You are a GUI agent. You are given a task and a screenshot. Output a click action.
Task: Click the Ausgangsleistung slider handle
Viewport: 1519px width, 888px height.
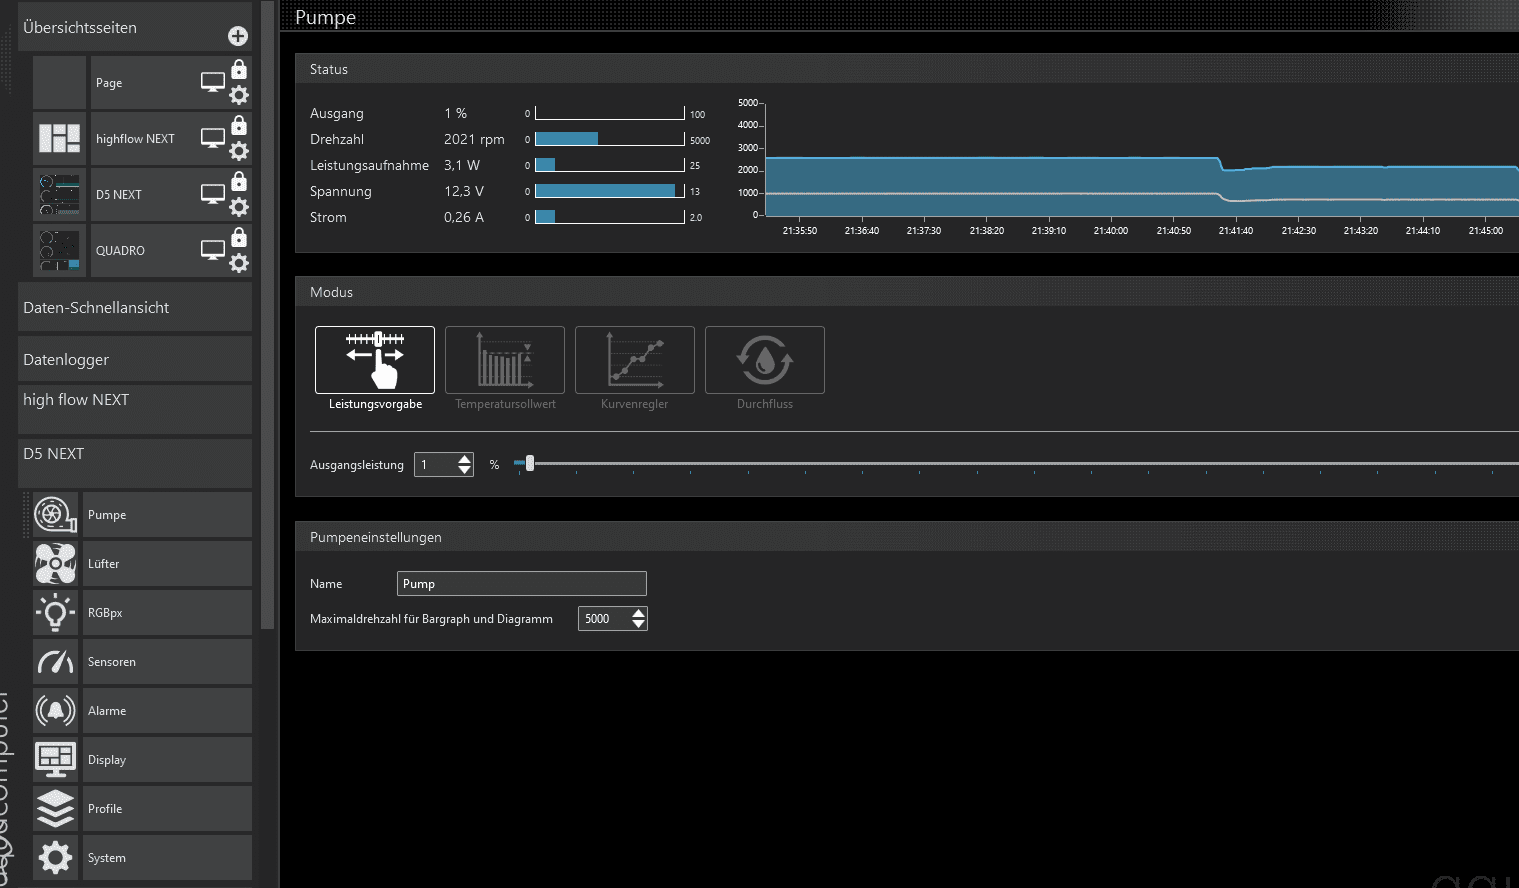click(x=530, y=463)
